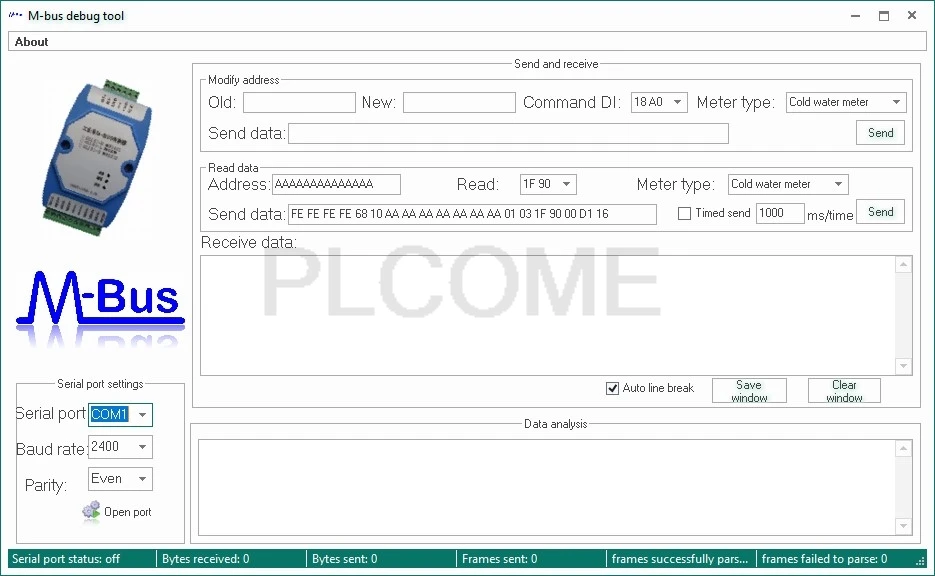Click the Clear window button
Viewport: 935px width, 576px height.
[844, 391]
